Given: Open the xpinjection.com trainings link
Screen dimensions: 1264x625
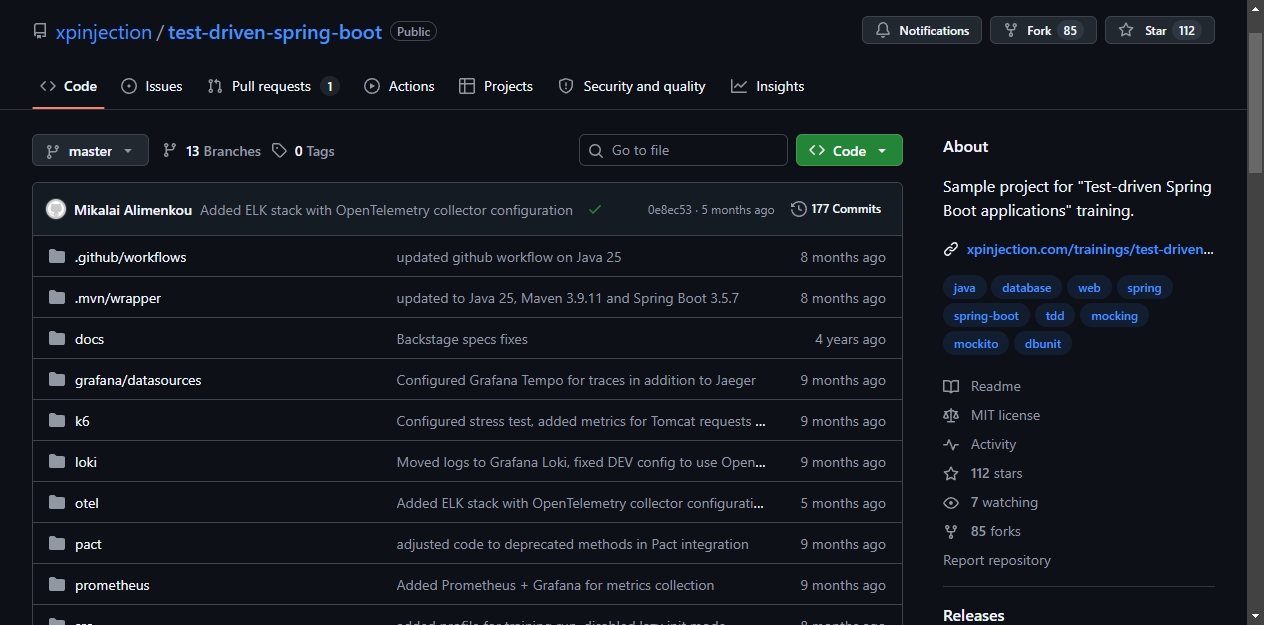Looking at the screenshot, I should coord(1090,250).
